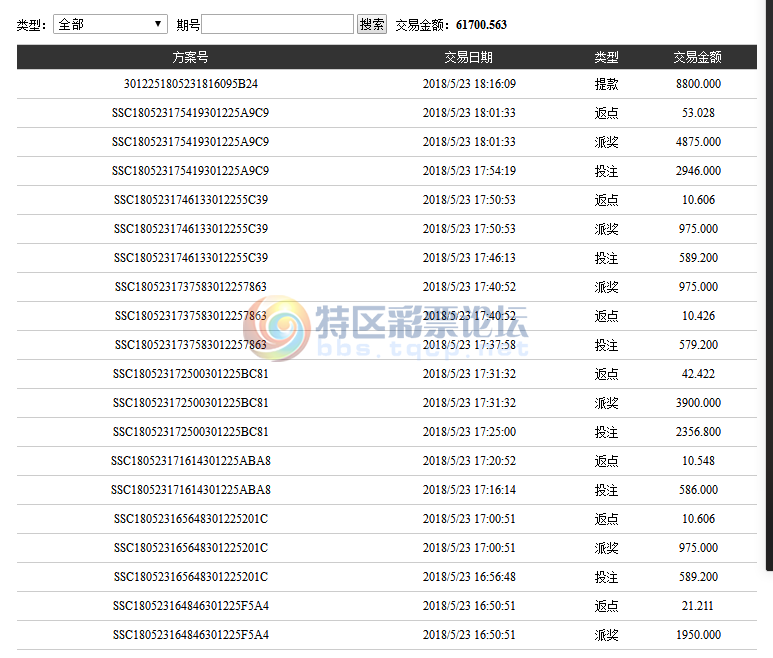Focus the 期号 input field
Screen dimensions: 773x658
click(278, 24)
